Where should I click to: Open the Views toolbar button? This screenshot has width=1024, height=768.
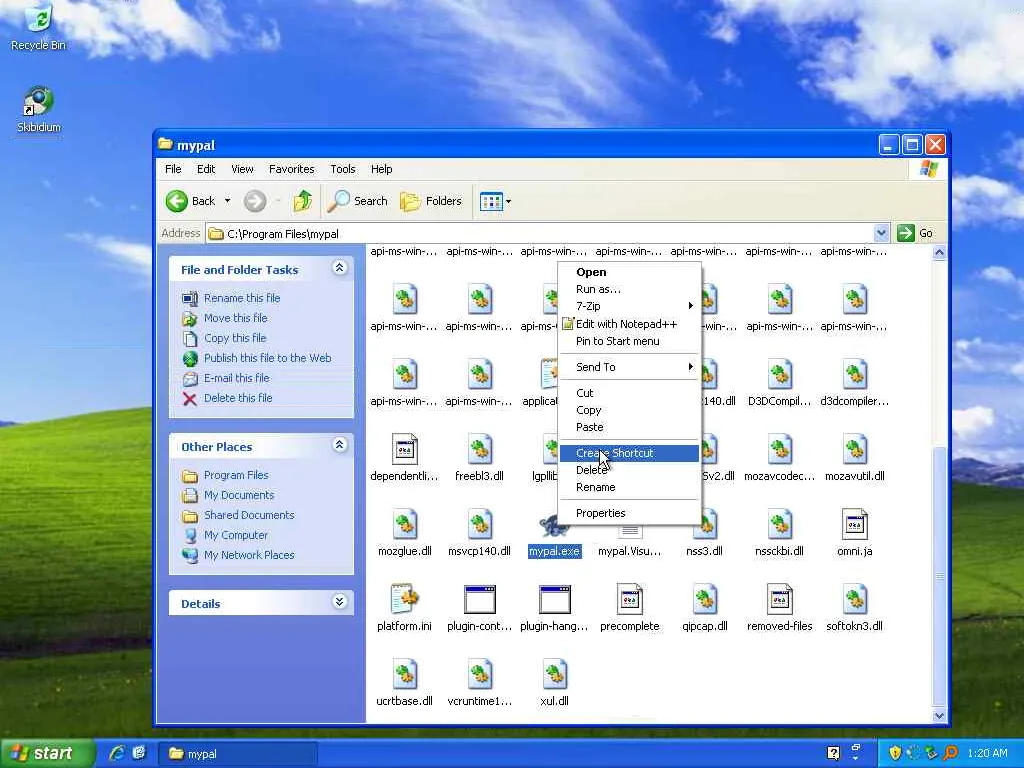491,201
